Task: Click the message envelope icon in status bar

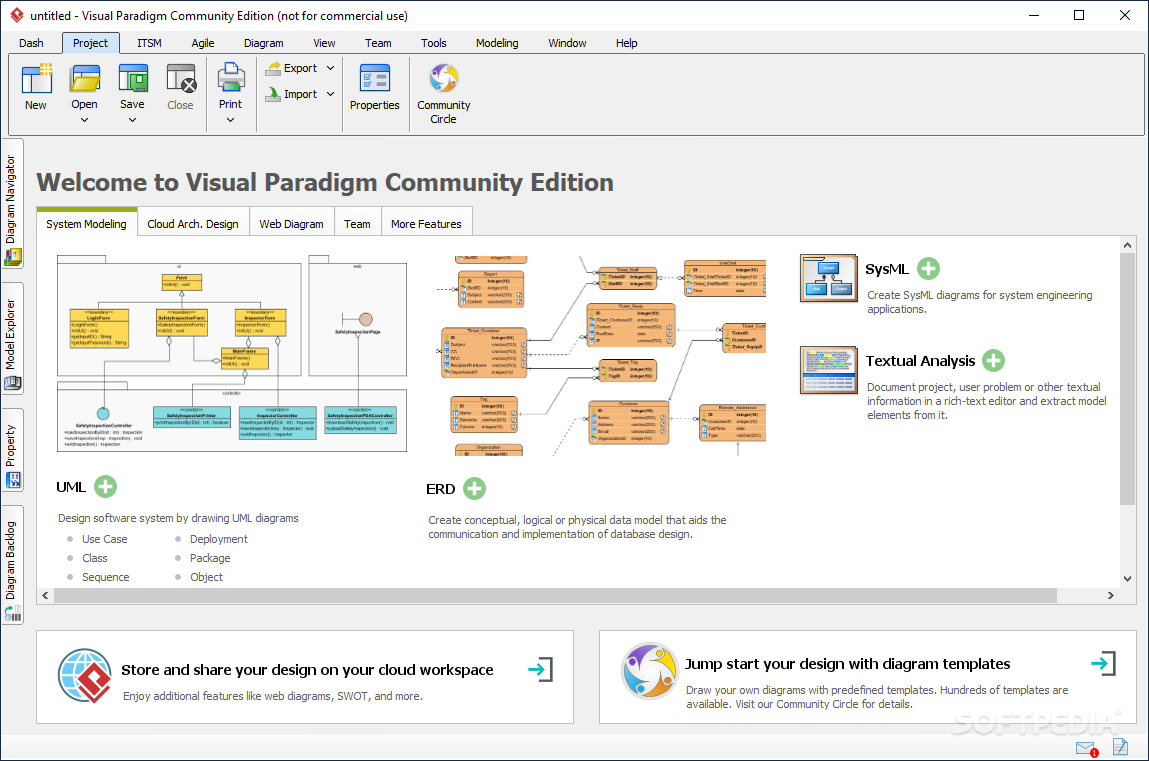Action: (x=1087, y=748)
